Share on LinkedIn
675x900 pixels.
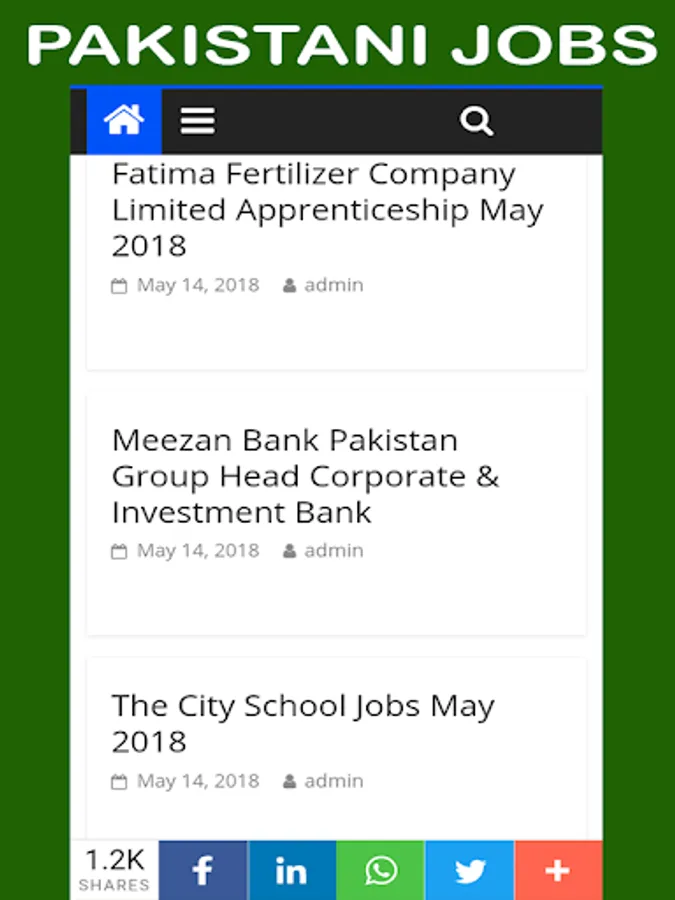coord(292,870)
